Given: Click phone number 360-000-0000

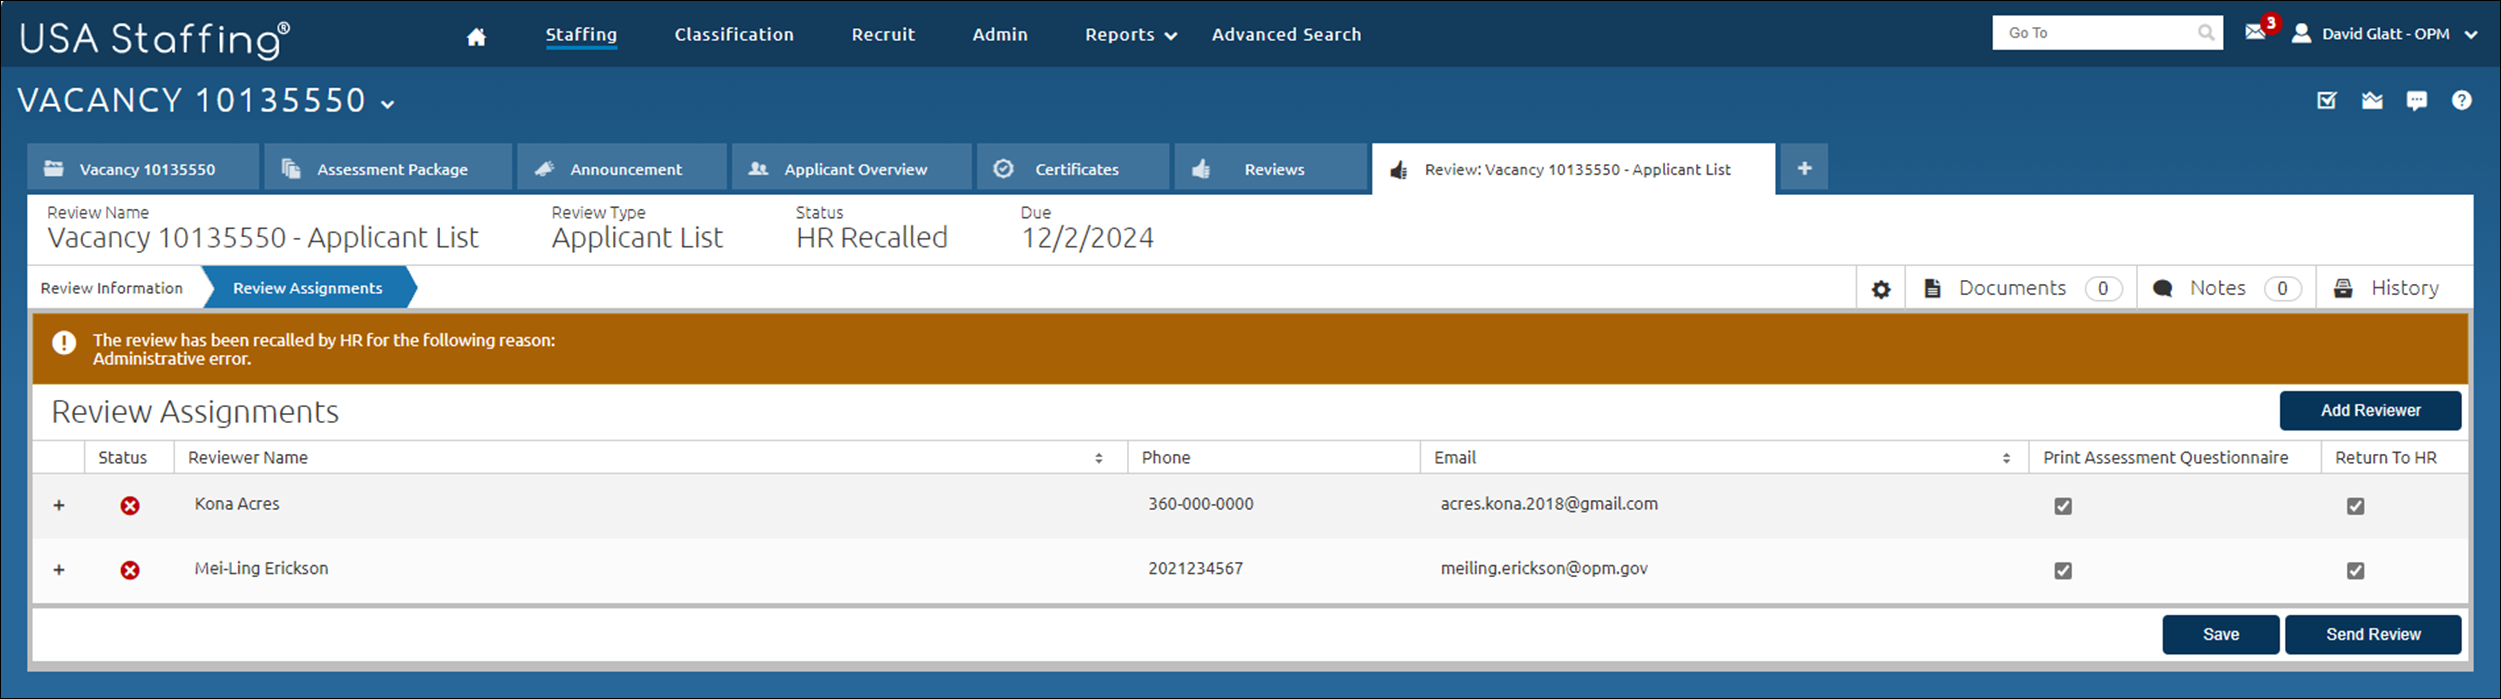Looking at the screenshot, I should point(1200,504).
